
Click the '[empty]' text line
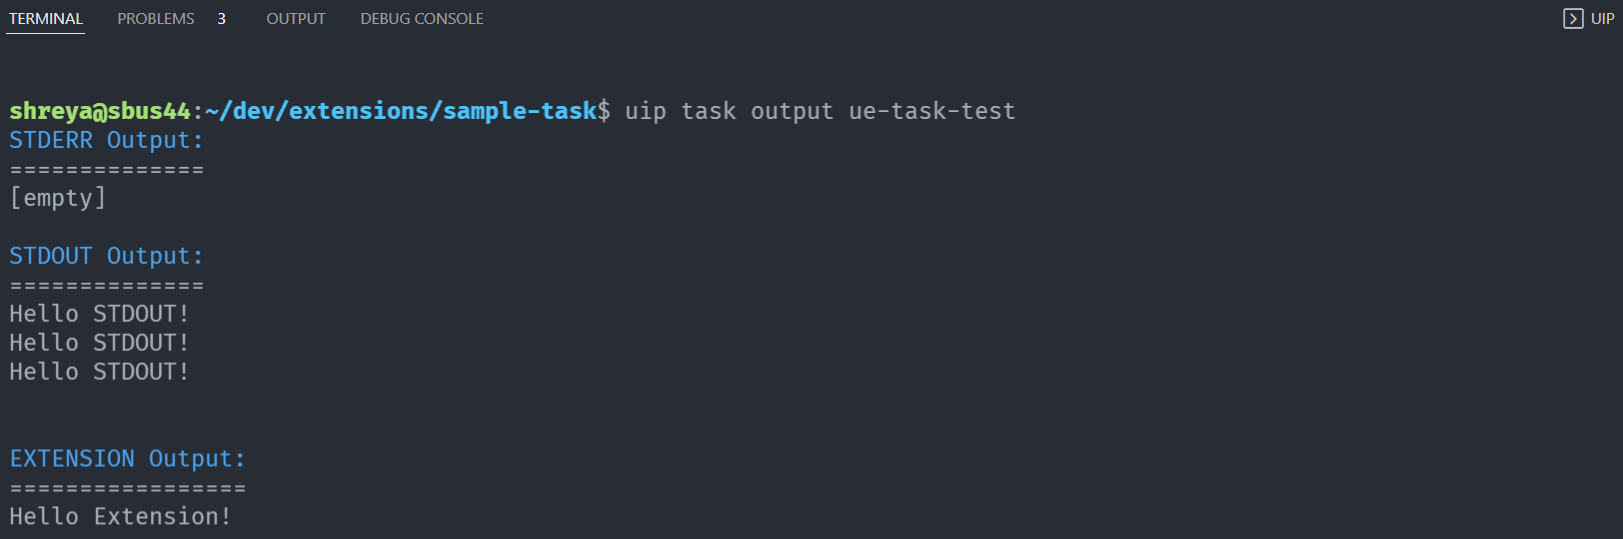point(58,198)
